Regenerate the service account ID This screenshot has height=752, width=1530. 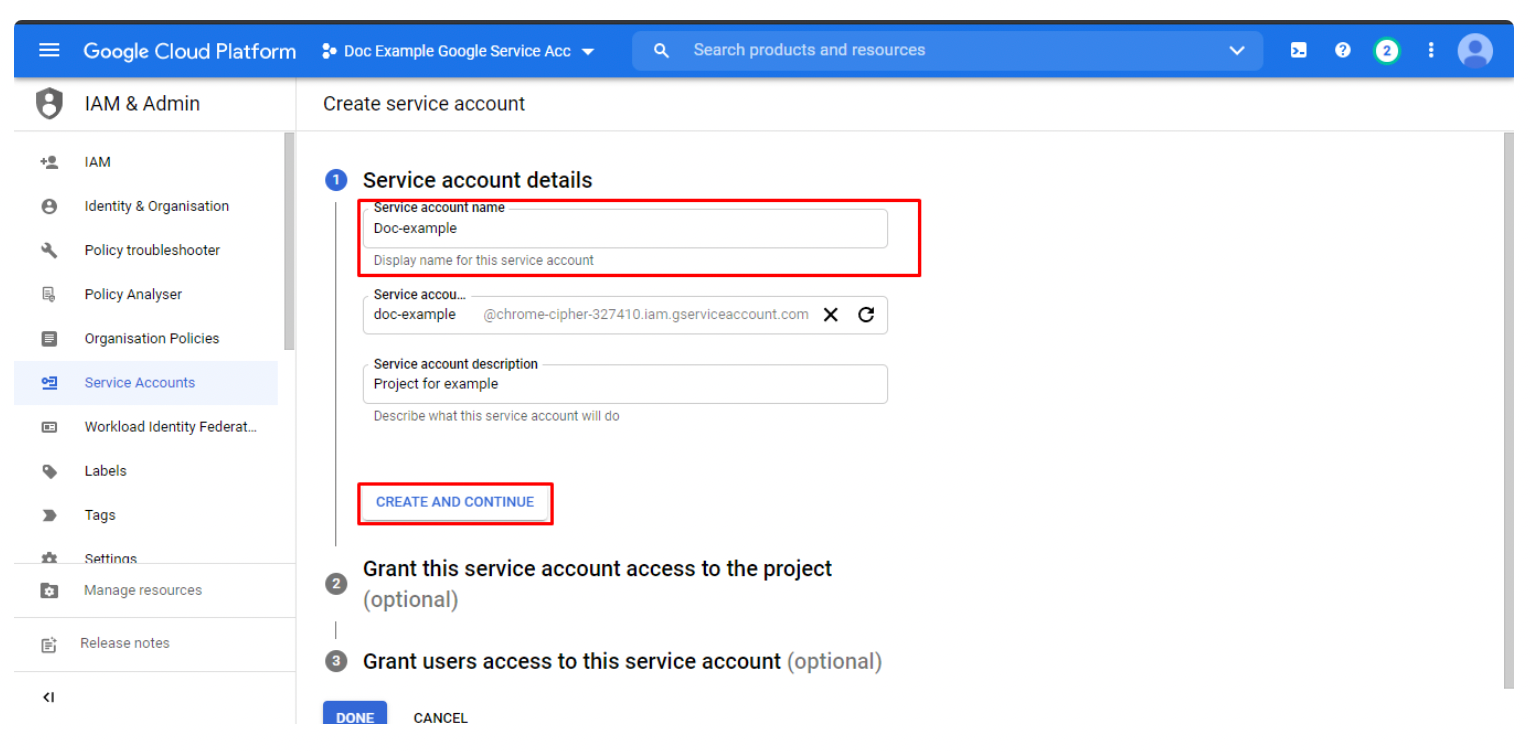tap(866, 314)
